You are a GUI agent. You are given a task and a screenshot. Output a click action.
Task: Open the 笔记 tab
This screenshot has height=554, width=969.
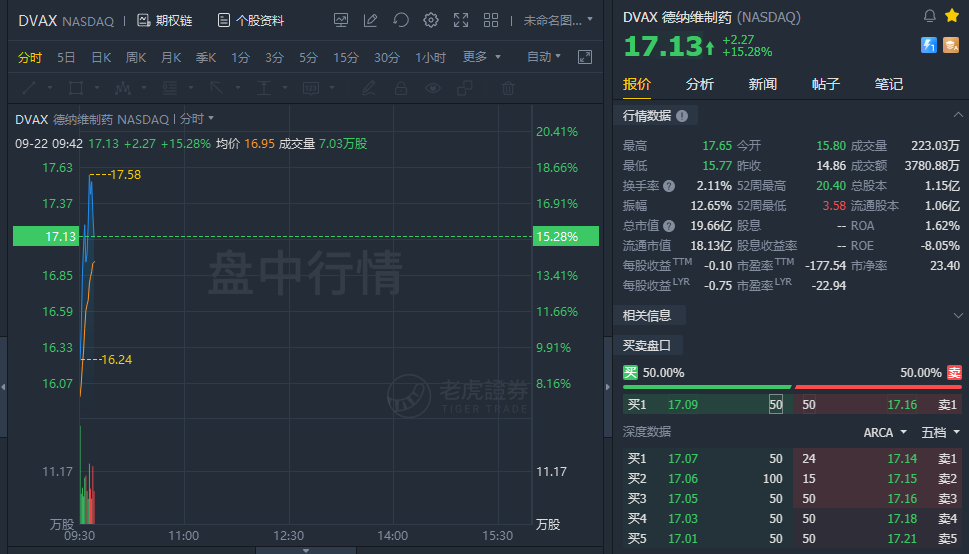click(889, 84)
